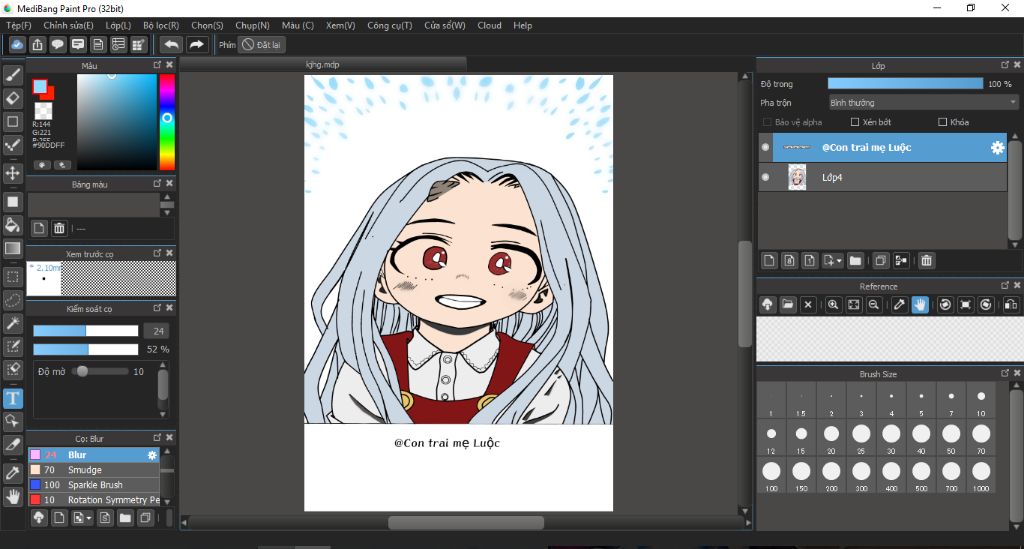1024x549 pixels.
Task: Click Blur brush settings gear
Action: coord(152,455)
